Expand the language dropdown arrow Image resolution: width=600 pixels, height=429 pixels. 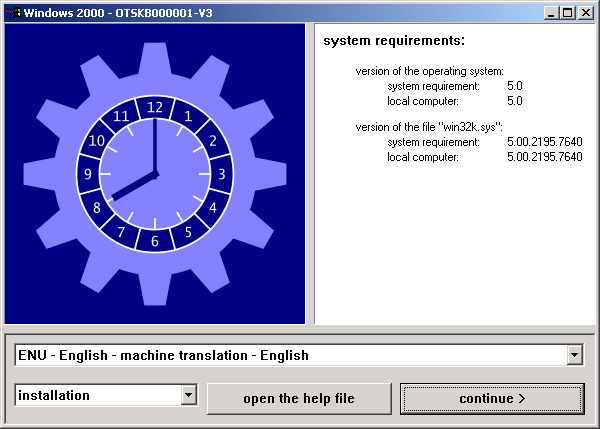(574, 355)
